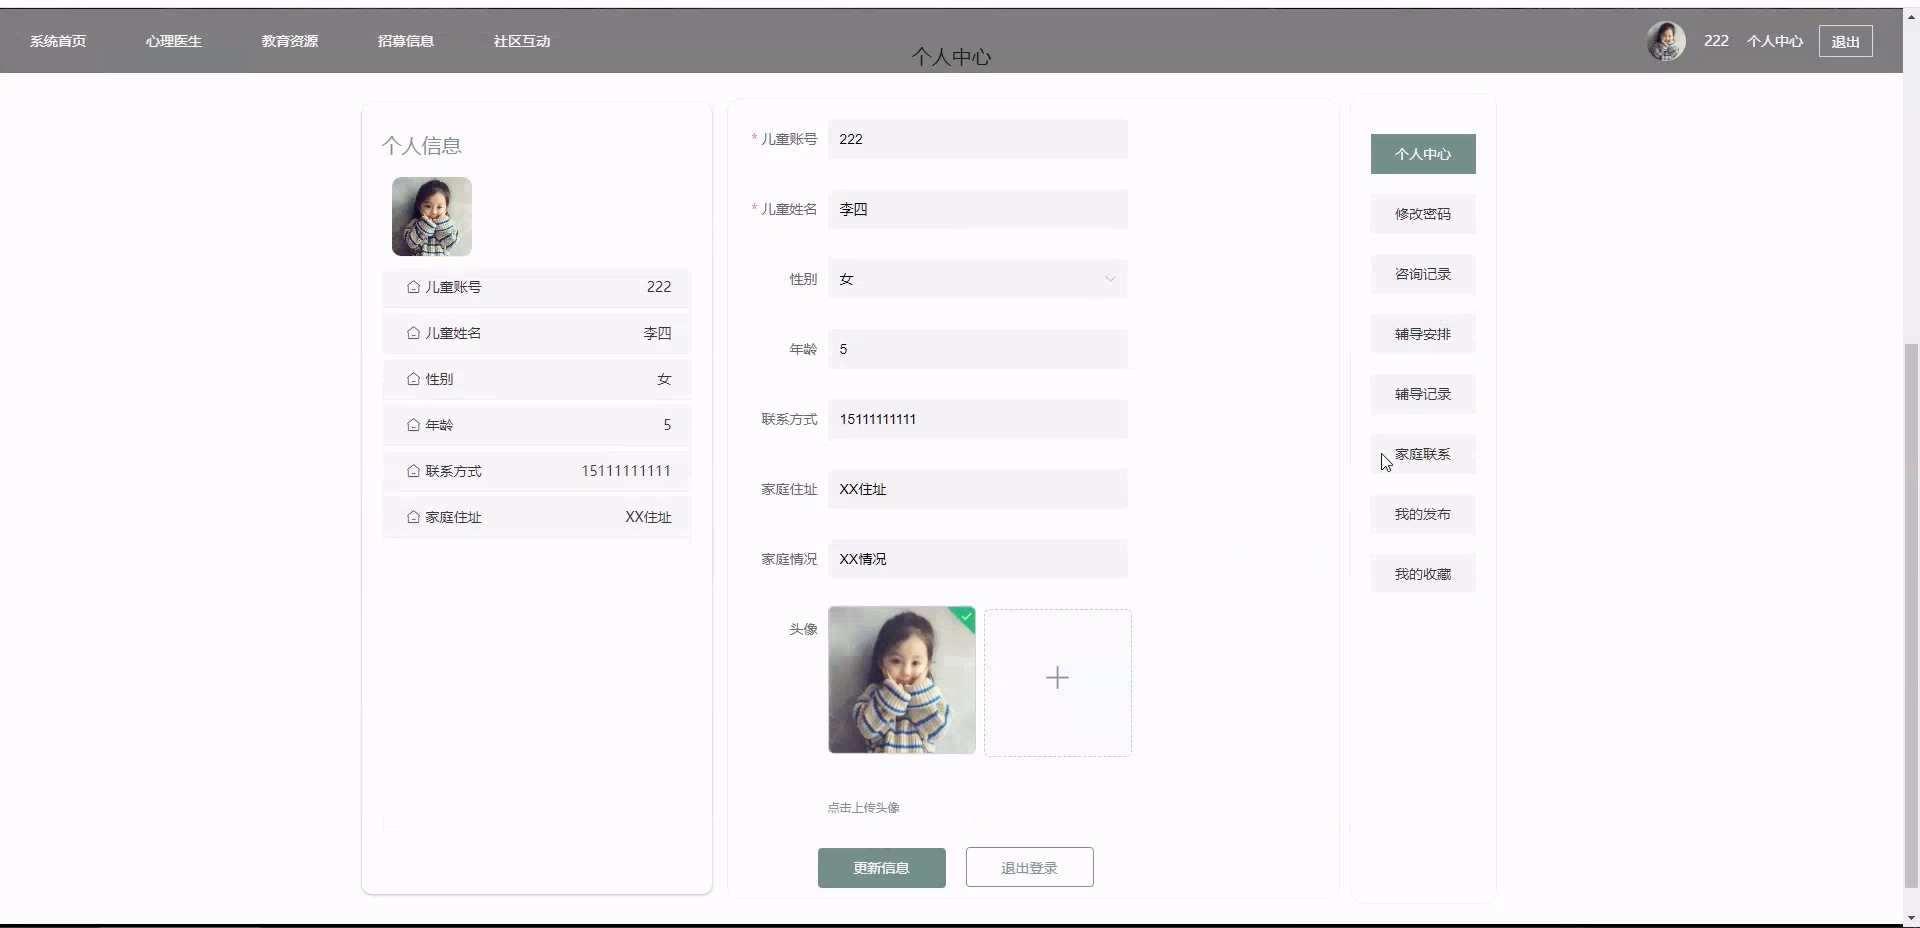The image size is (1920, 928).
Task: Open the 招募信息 menu item
Action: tap(406, 41)
